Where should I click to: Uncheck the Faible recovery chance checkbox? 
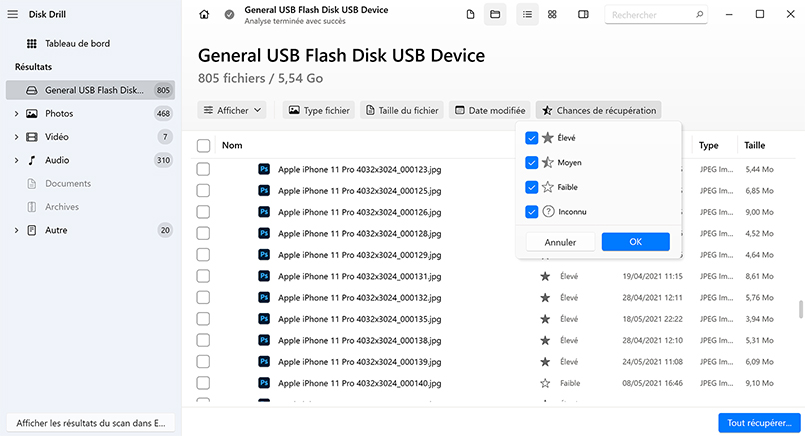(532, 187)
